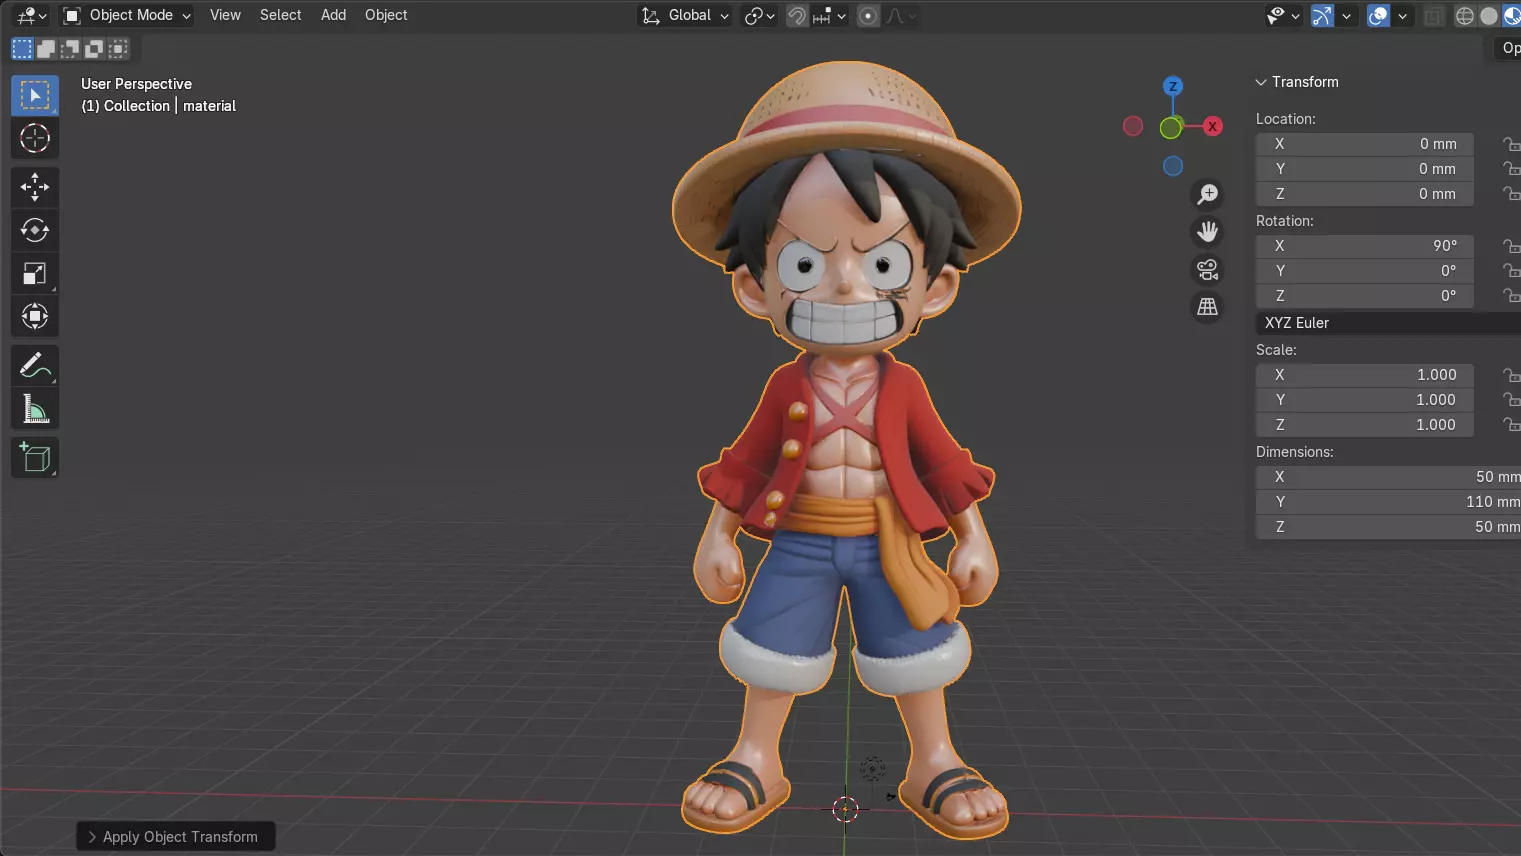Screen dimensions: 1521x856
Task: Set selection mode to intersect
Action: pos(118,48)
